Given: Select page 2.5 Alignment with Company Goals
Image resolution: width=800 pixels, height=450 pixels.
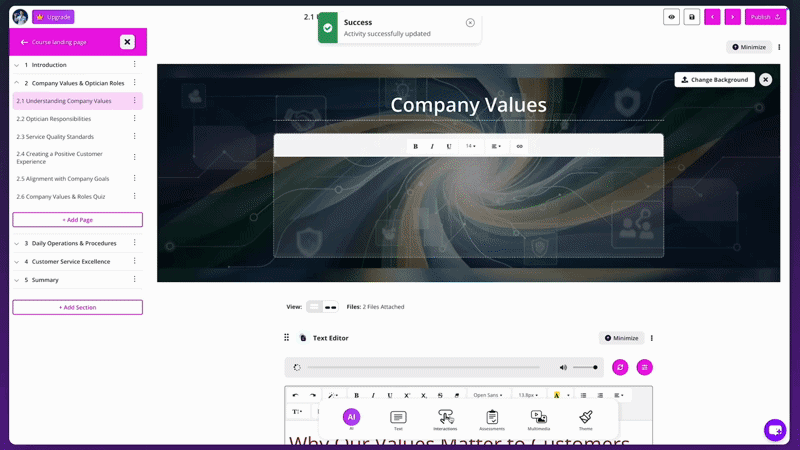Looking at the screenshot, I should pos(63,179).
